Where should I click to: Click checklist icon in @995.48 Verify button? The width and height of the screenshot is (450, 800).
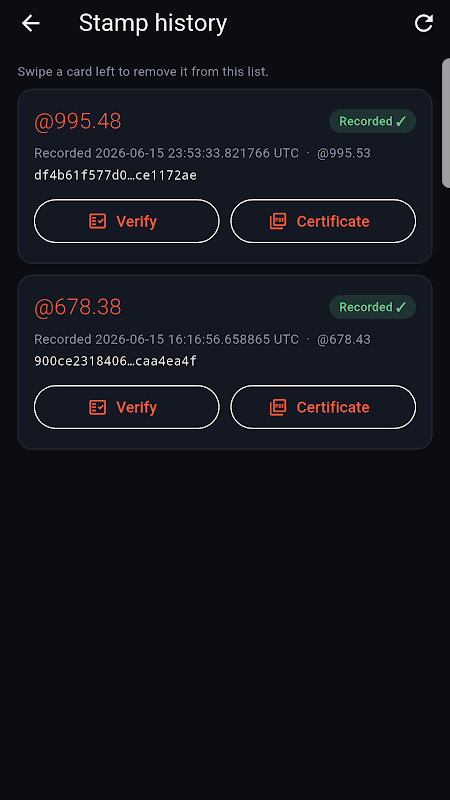click(97, 221)
